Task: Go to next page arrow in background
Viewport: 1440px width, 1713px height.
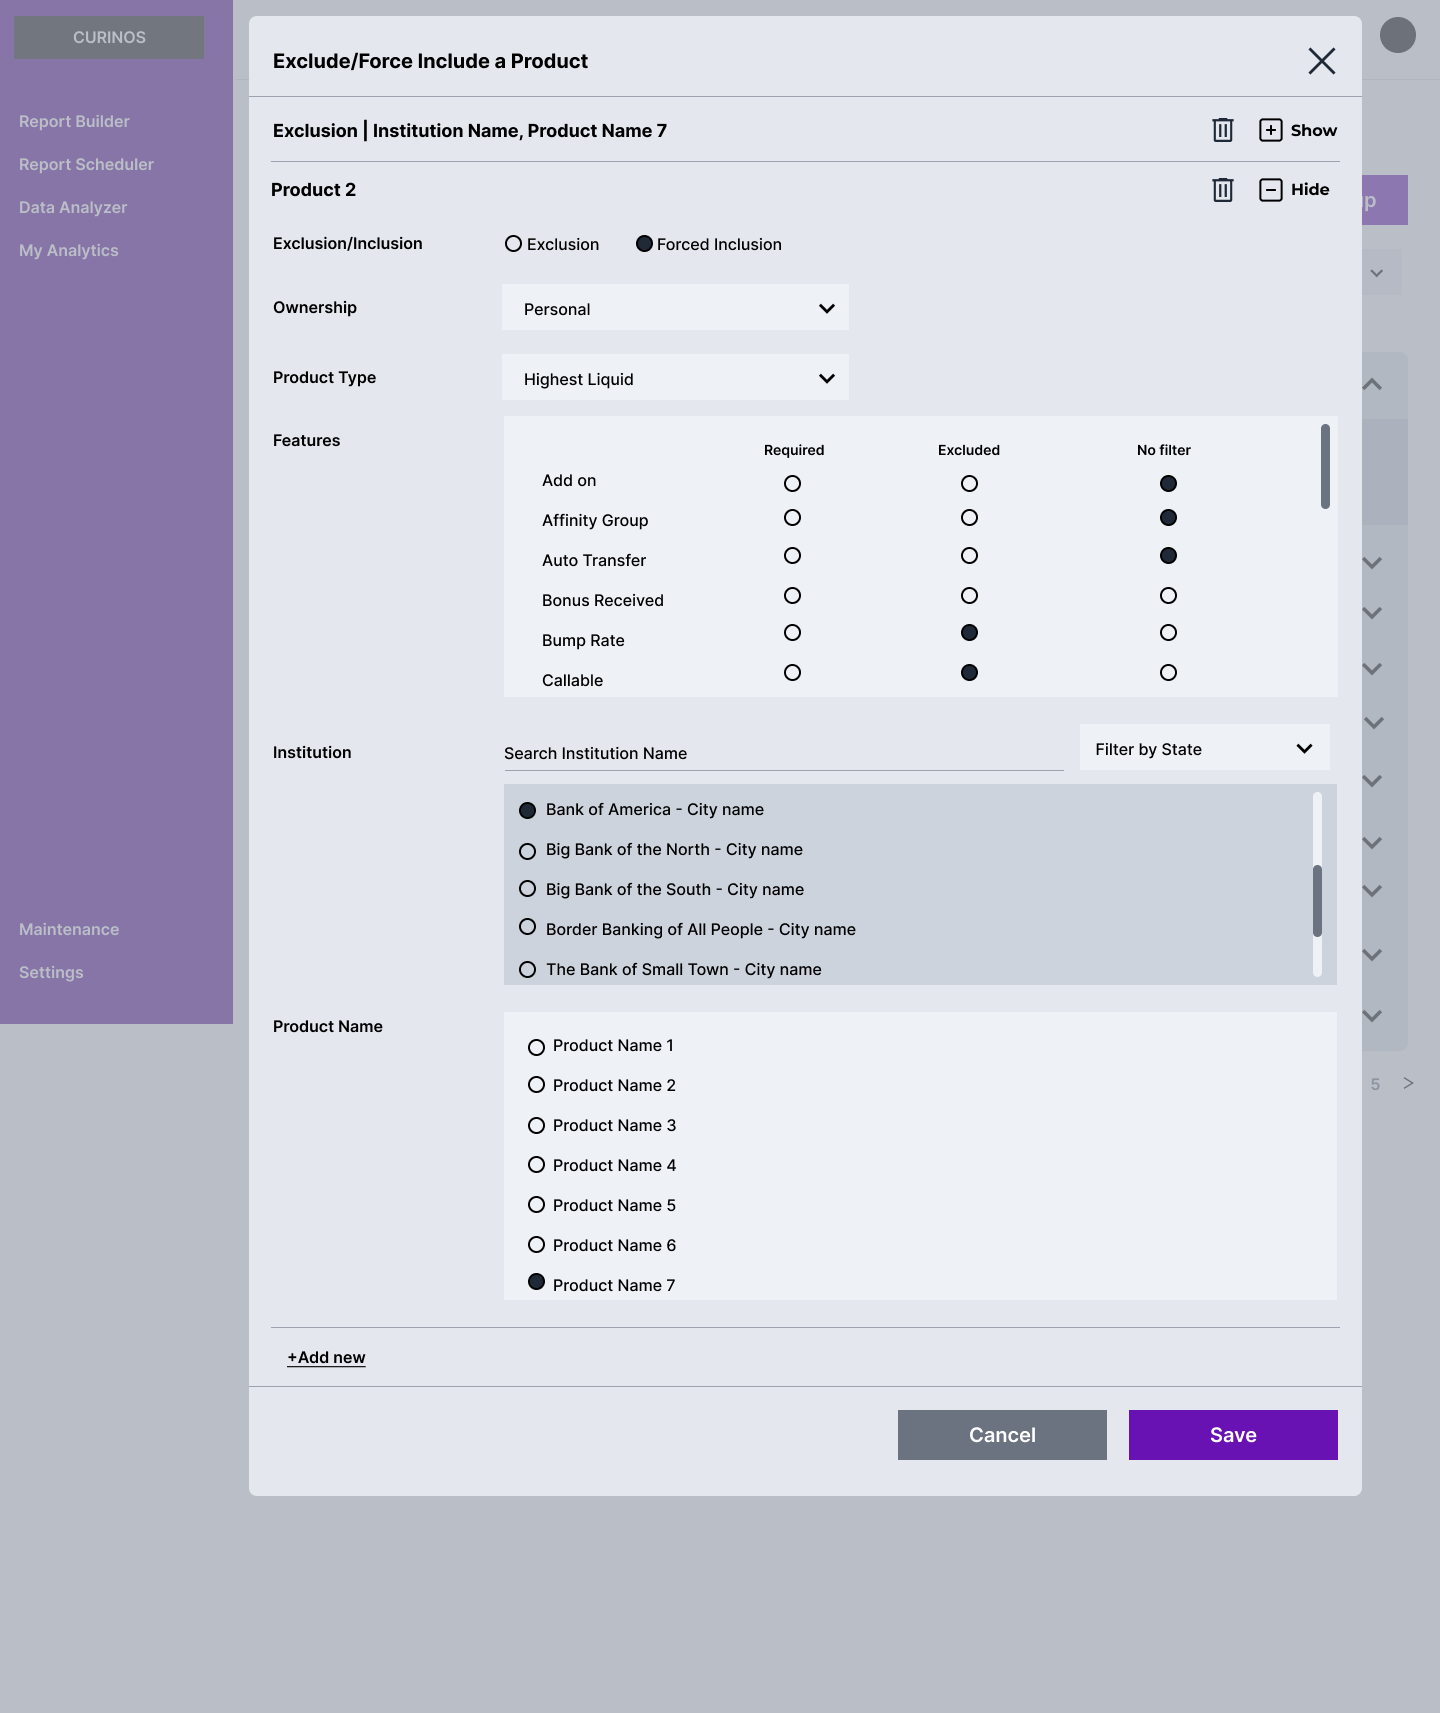Action: 1408,1083
